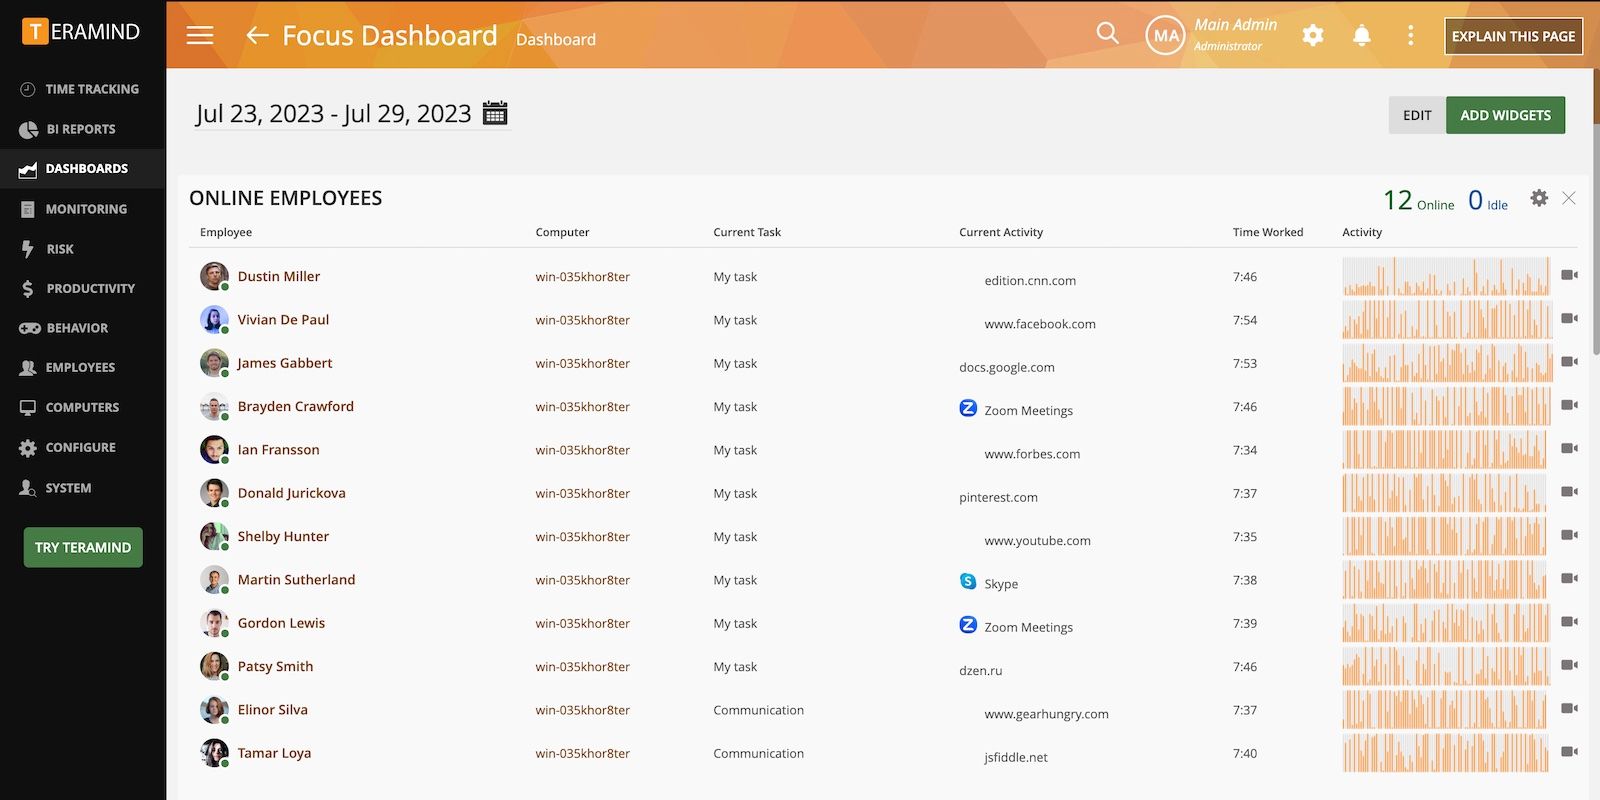
Task: Open Configure in the sidebar
Action: [82, 447]
